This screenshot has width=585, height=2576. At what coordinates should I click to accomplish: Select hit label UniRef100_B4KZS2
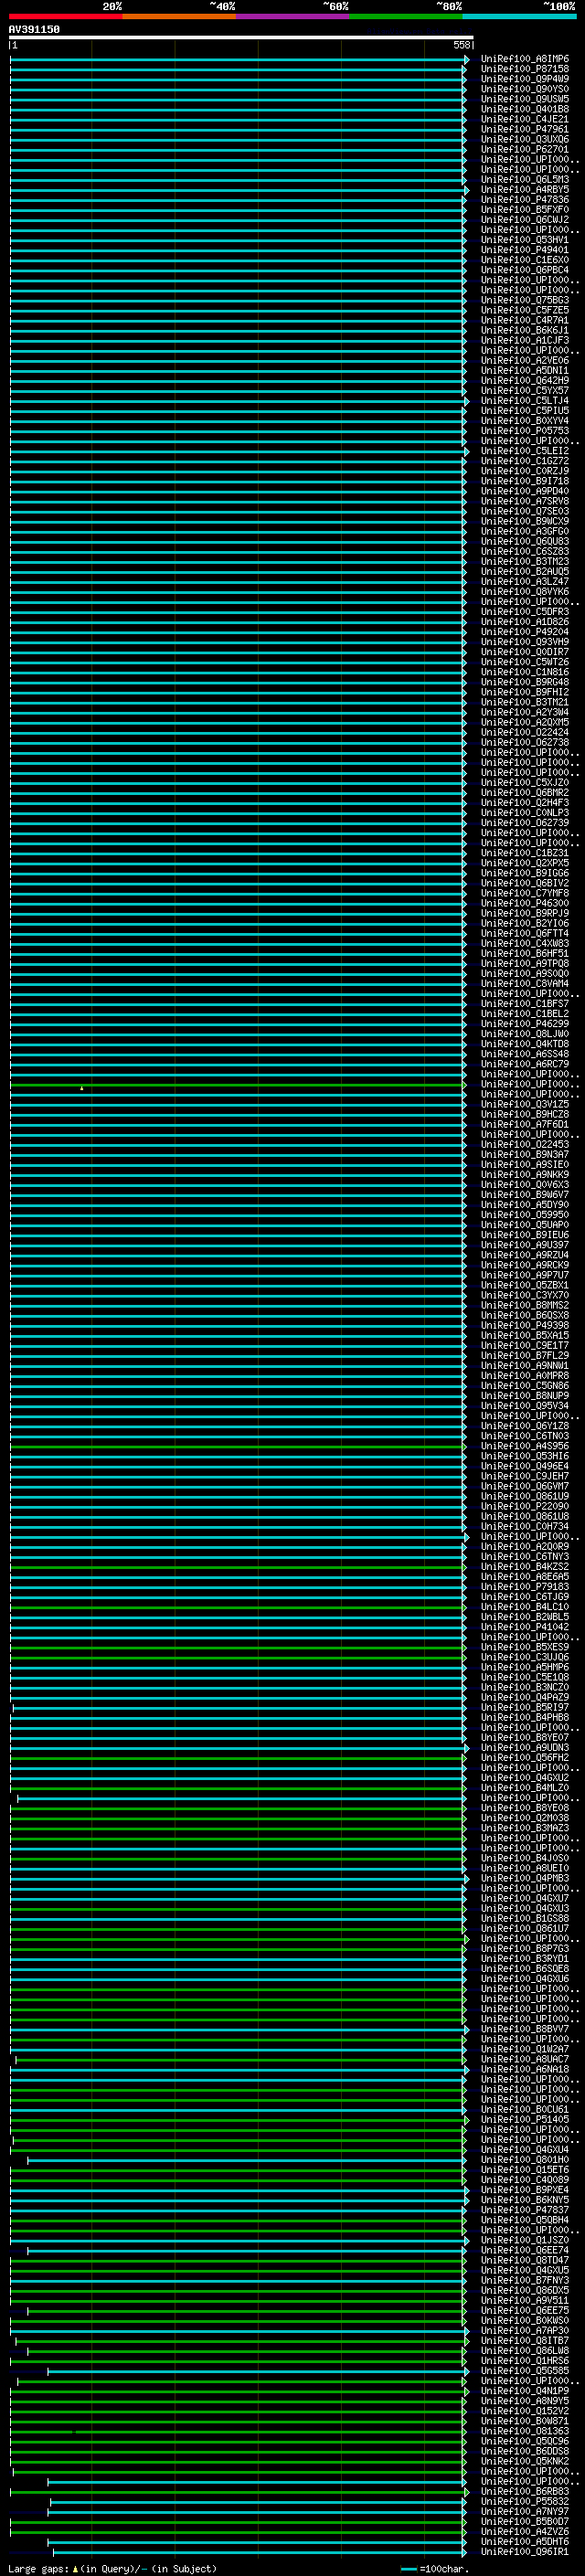[x=524, y=1567]
